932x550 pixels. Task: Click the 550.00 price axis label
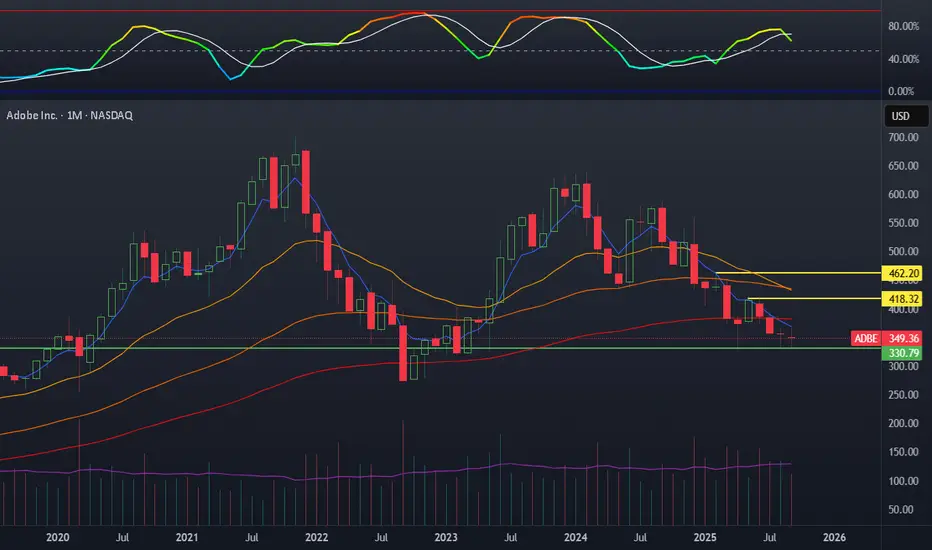pos(903,223)
